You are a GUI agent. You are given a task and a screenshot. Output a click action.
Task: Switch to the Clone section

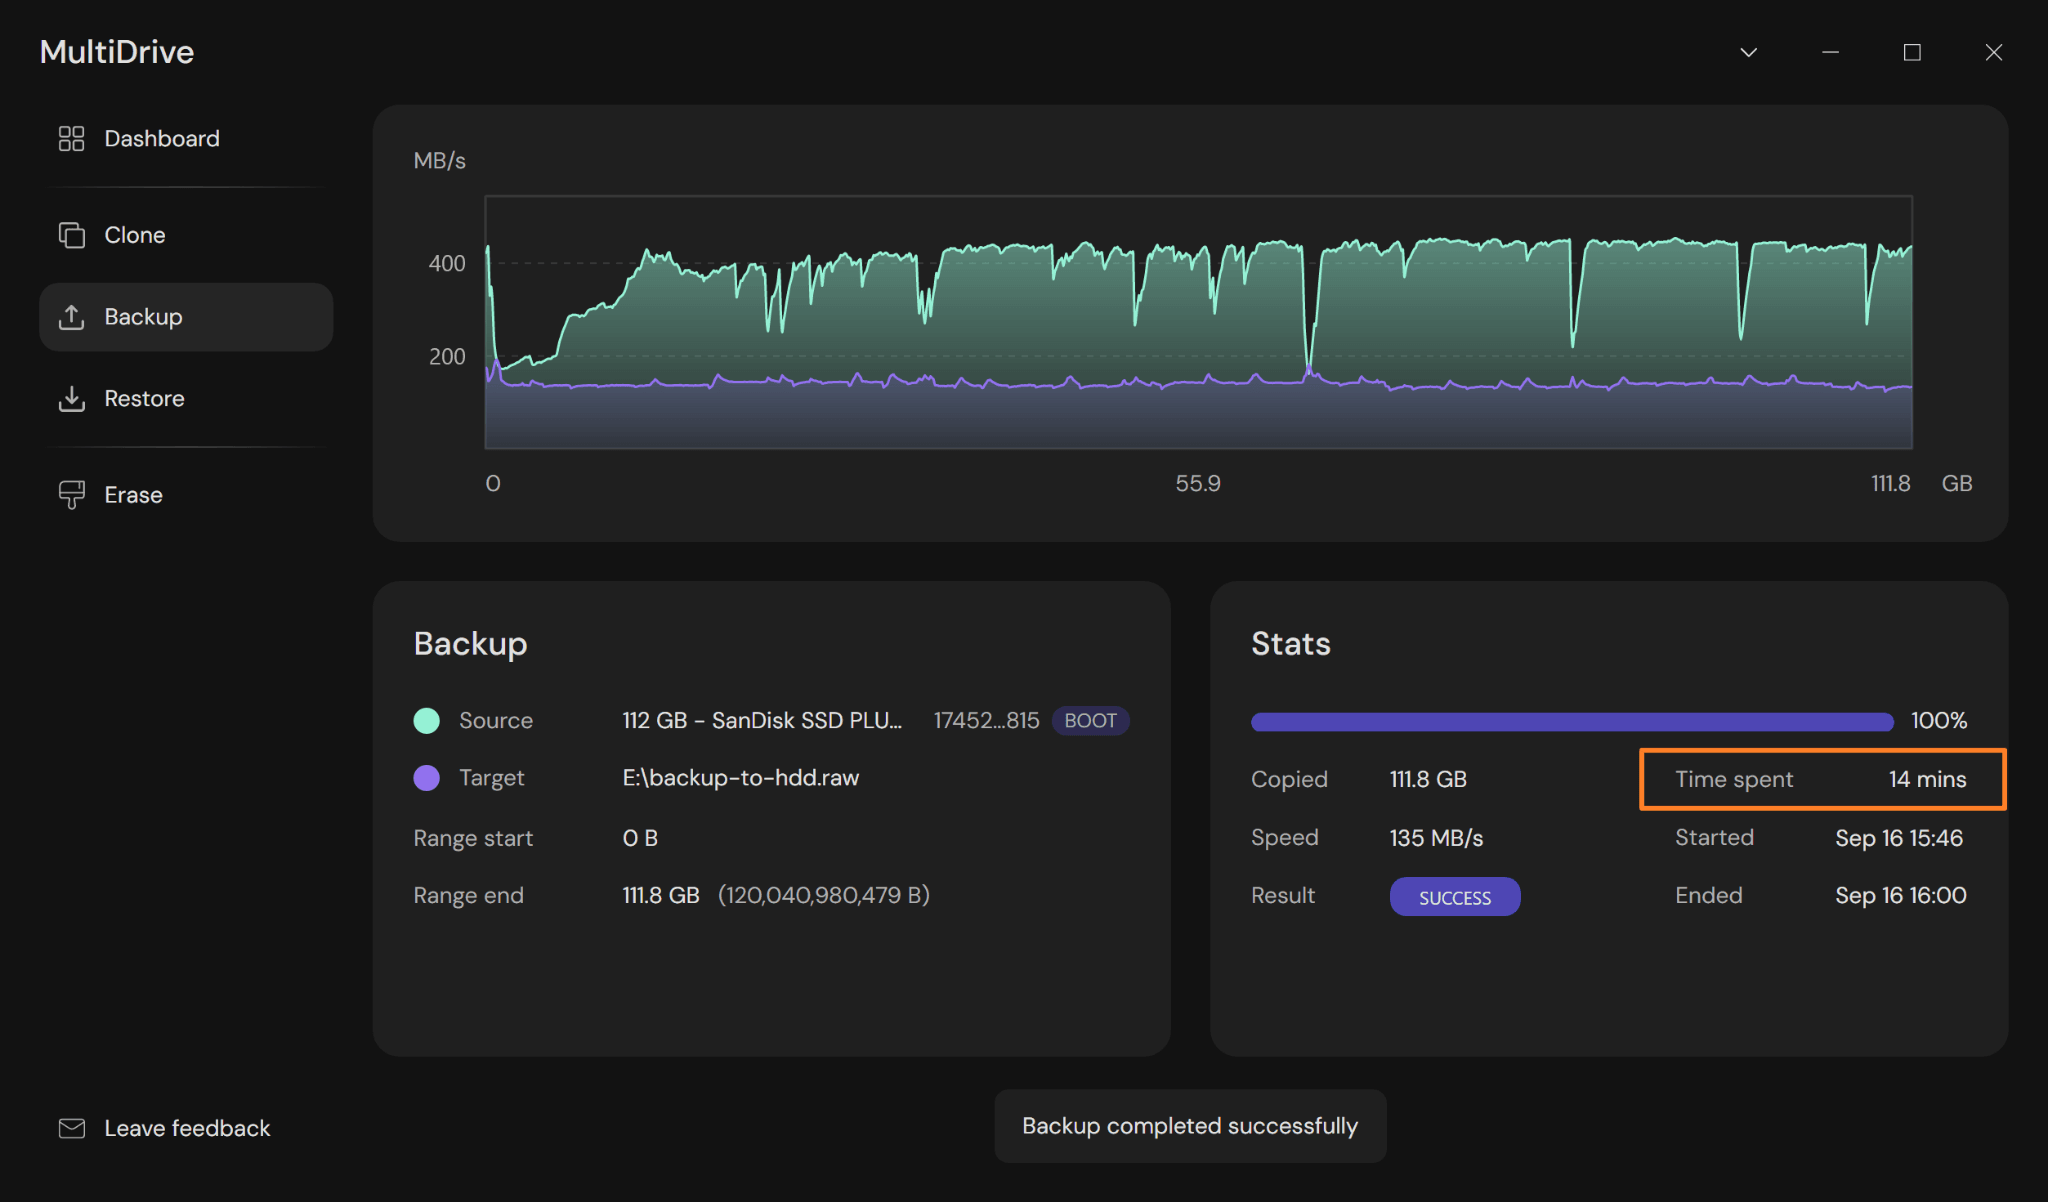coord(186,235)
